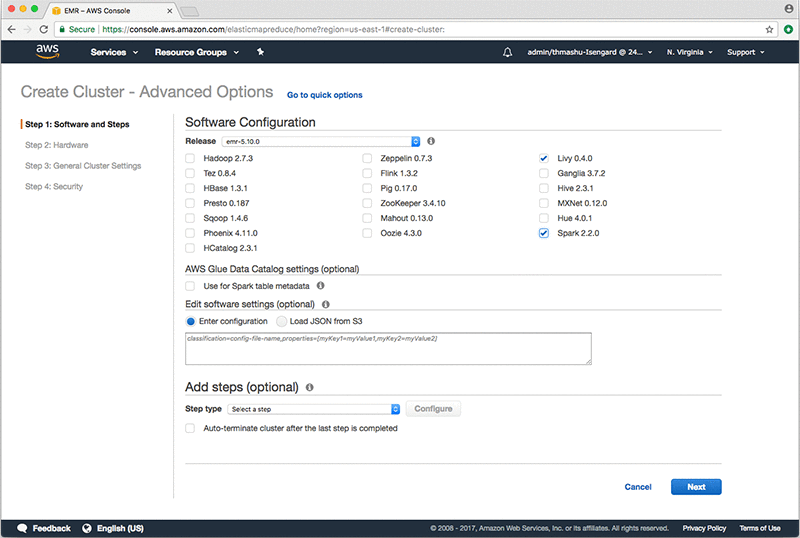This screenshot has height=538, width=800.
Task: Close the EMR – AWS Console tab
Action: (x=169, y=11)
